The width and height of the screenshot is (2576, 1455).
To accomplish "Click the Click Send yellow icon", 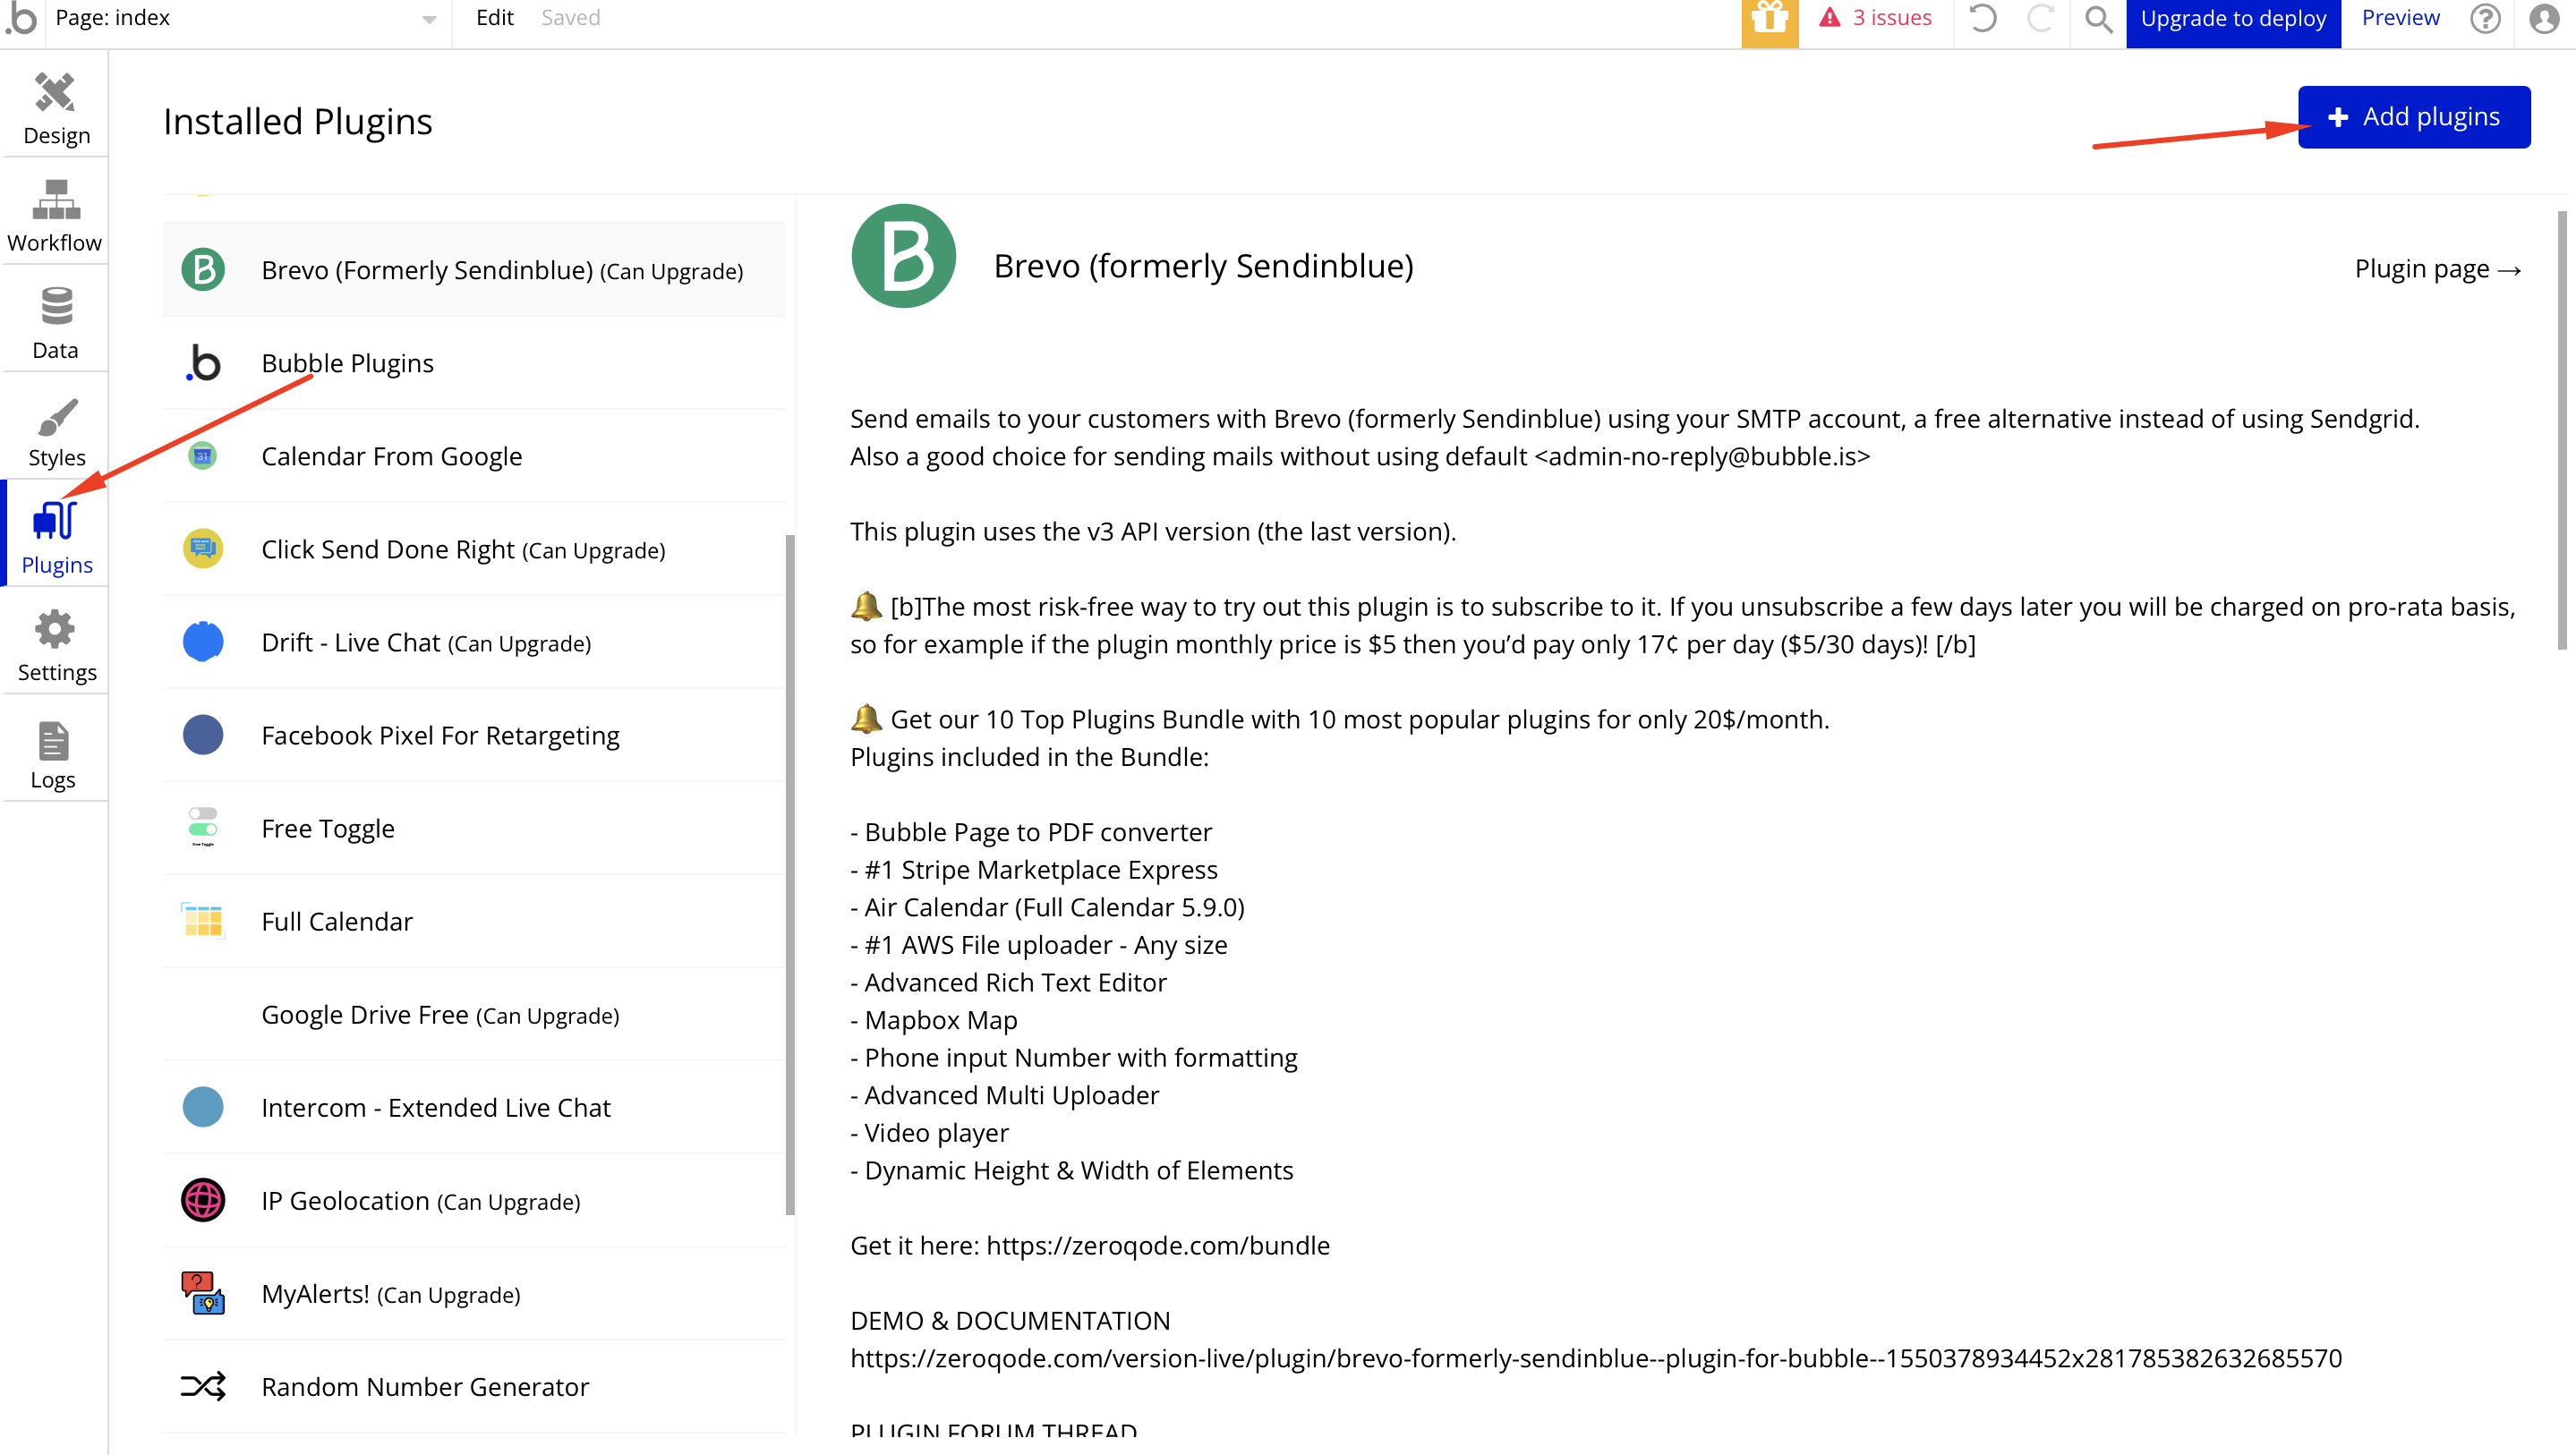I will click(x=203, y=549).
